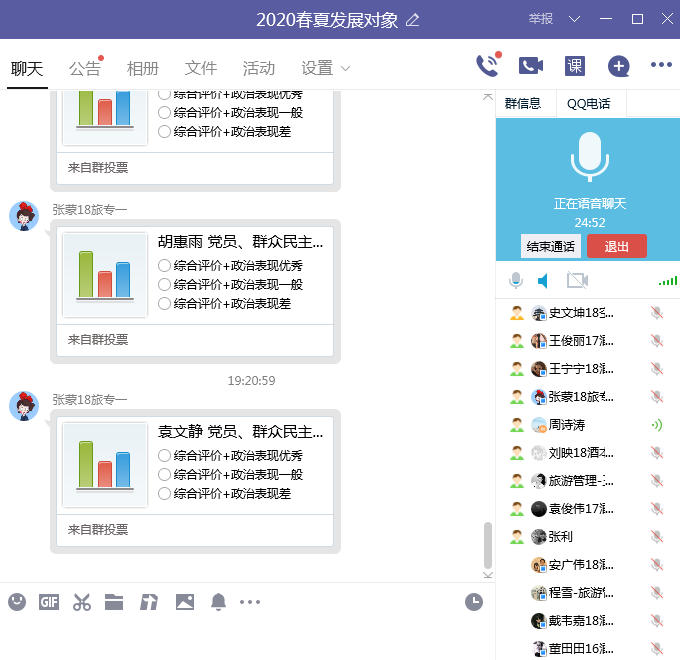
Task: Click the red 退出 button
Action: pyautogui.click(x=616, y=246)
